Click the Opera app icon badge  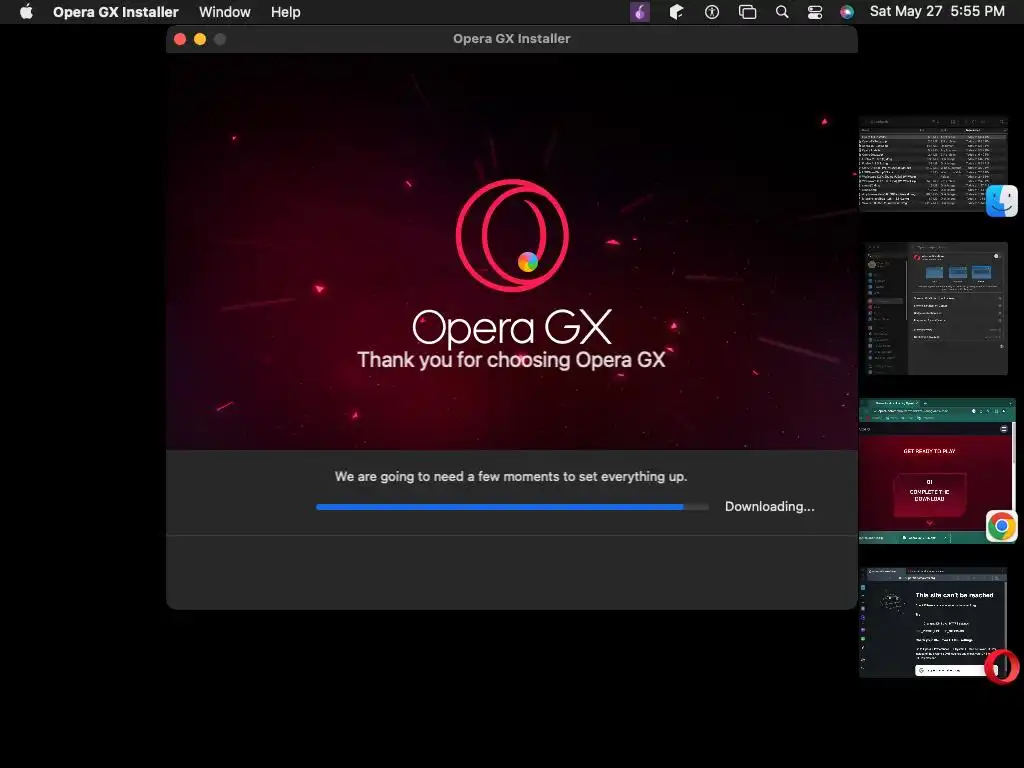(1002, 666)
